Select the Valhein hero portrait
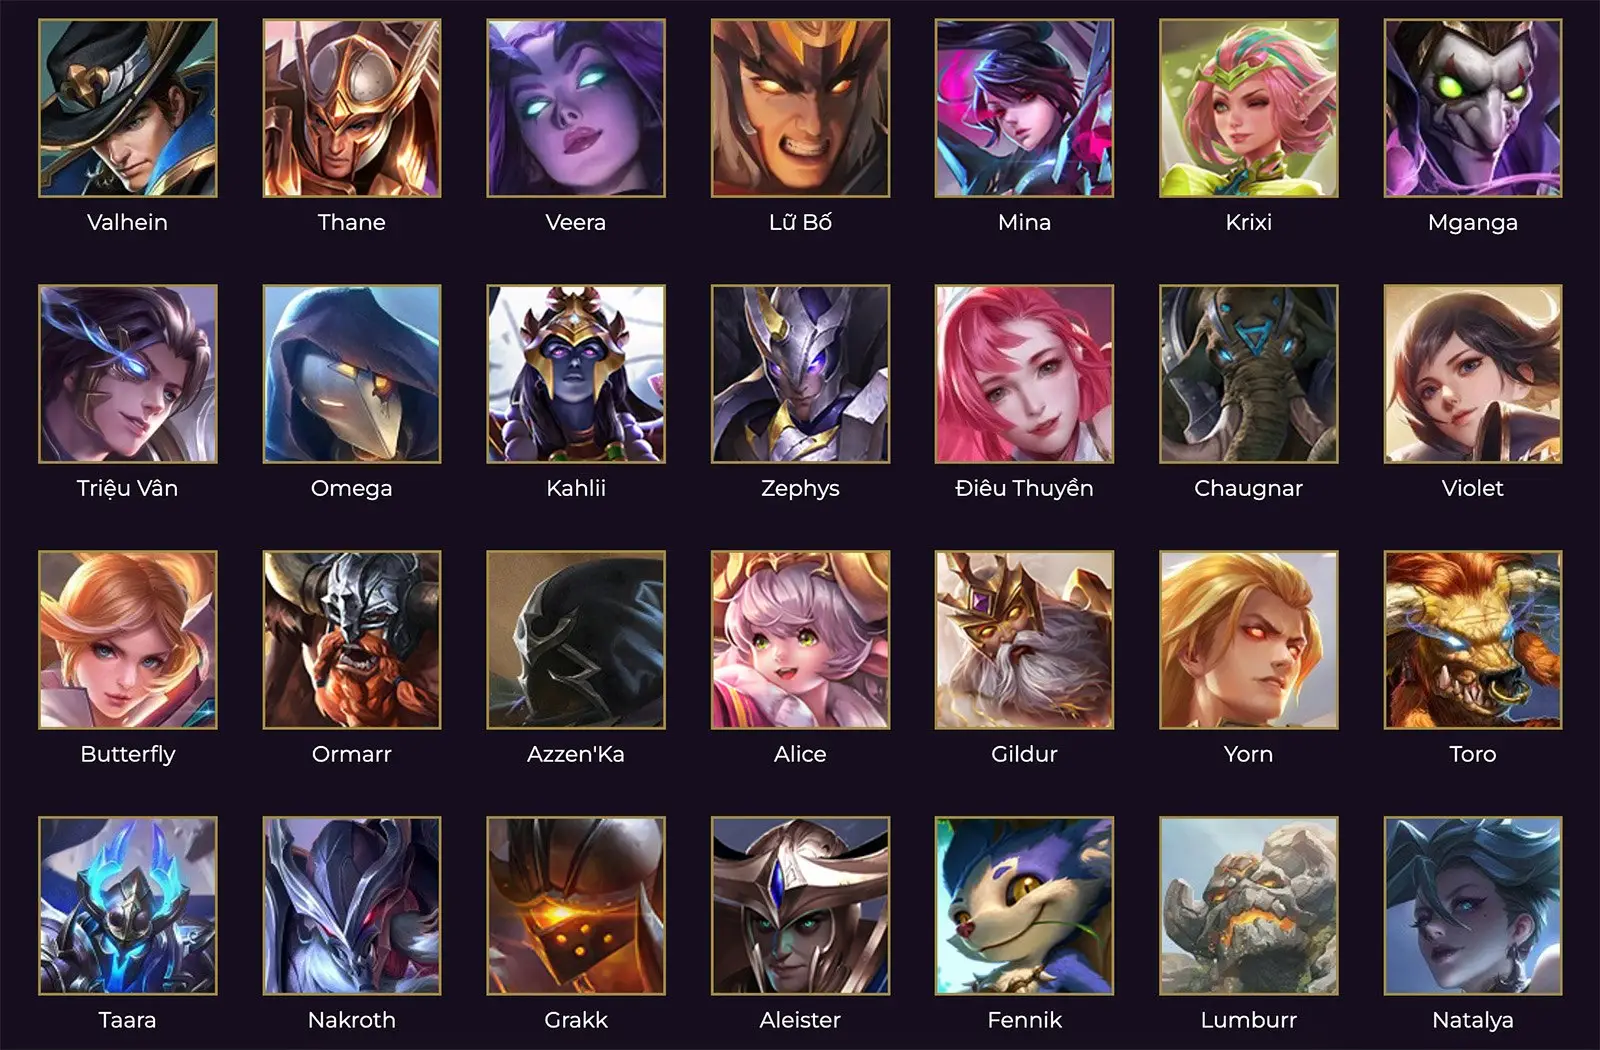The width and height of the screenshot is (1600, 1050). [x=127, y=108]
